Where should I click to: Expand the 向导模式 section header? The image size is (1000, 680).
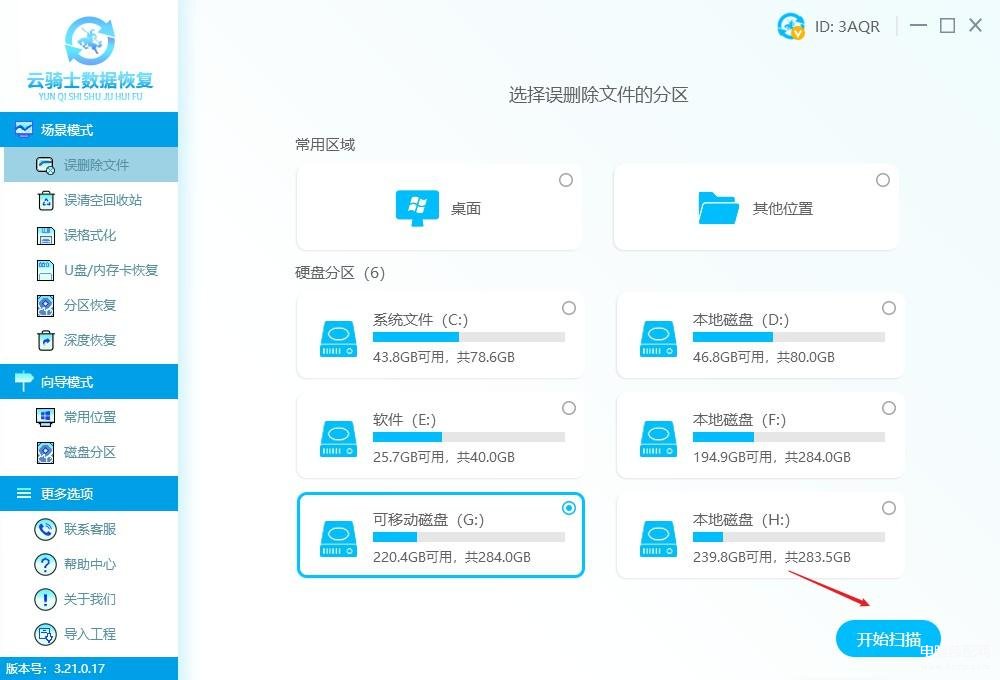tap(89, 382)
